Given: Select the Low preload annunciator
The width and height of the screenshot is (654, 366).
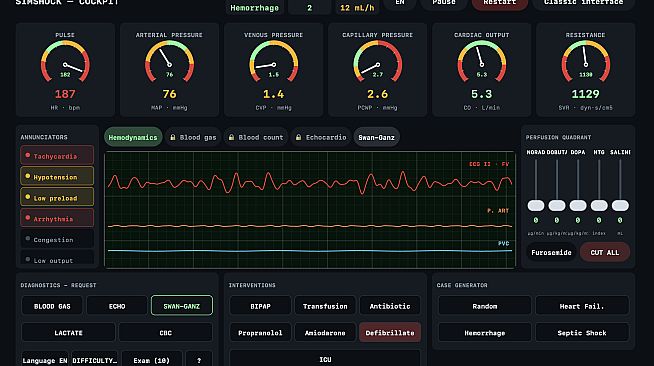Looking at the screenshot, I should click(57, 197).
